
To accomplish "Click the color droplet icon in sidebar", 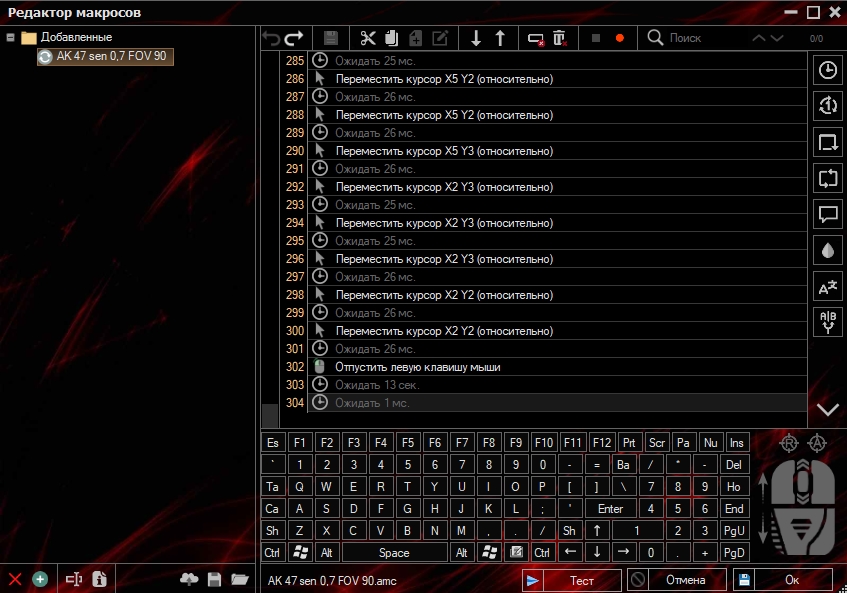I will tap(828, 250).
